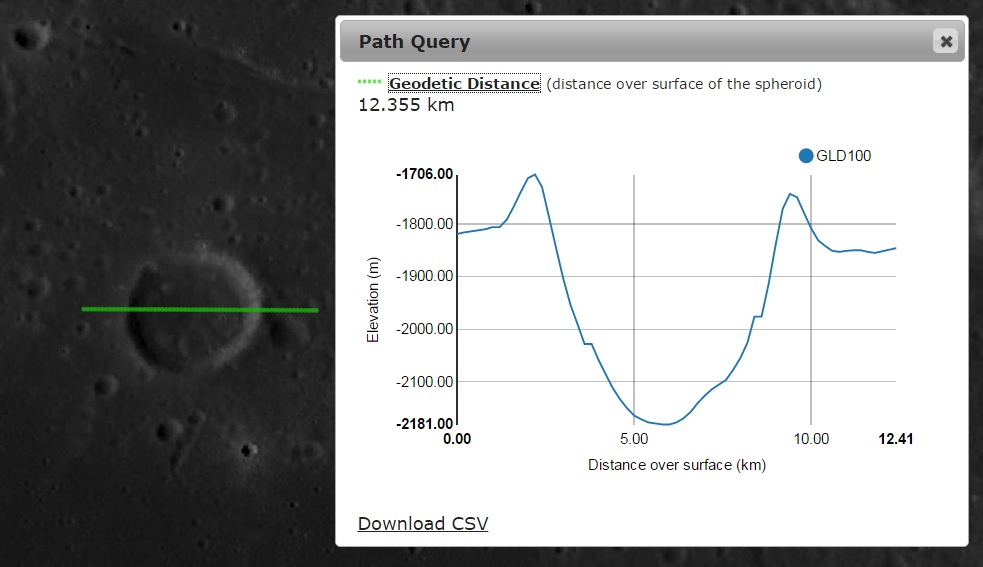Click the 5.00 x-axis tick label
Viewport: 983px width, 567px height.
pos(634,439)
